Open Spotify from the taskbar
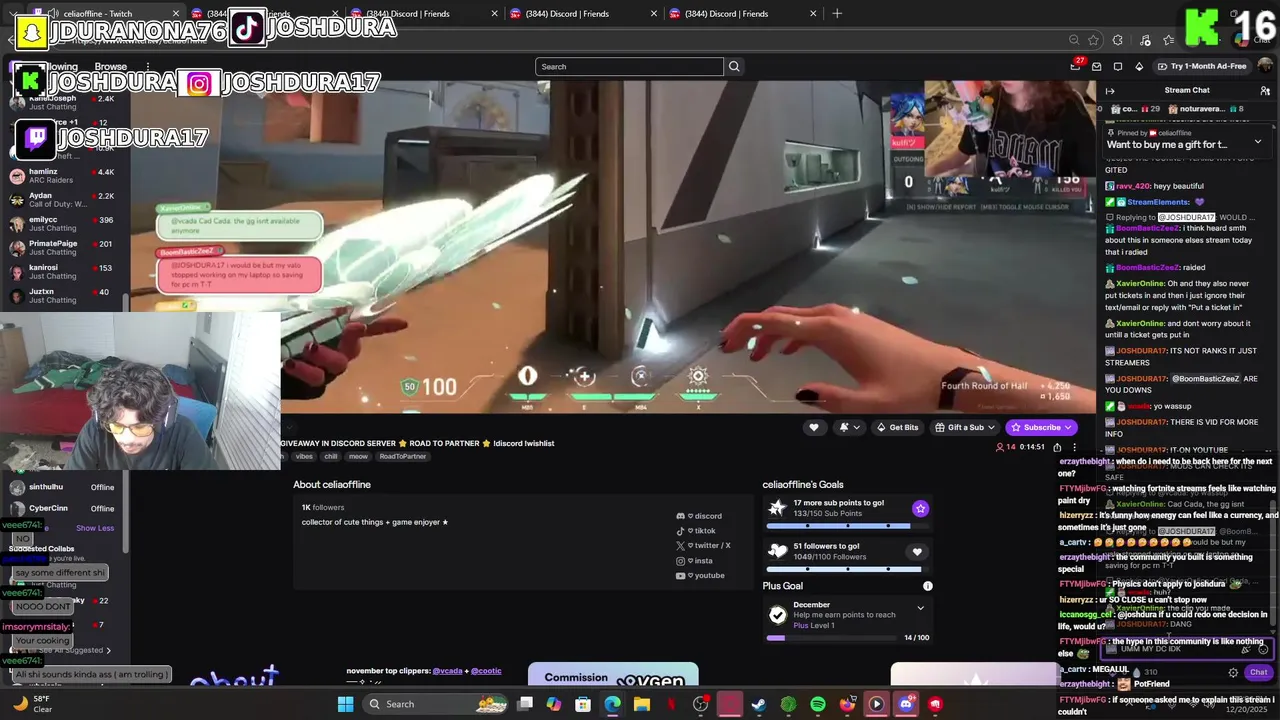The height and width of the screenshot is (720, 1280). [818, 704]
